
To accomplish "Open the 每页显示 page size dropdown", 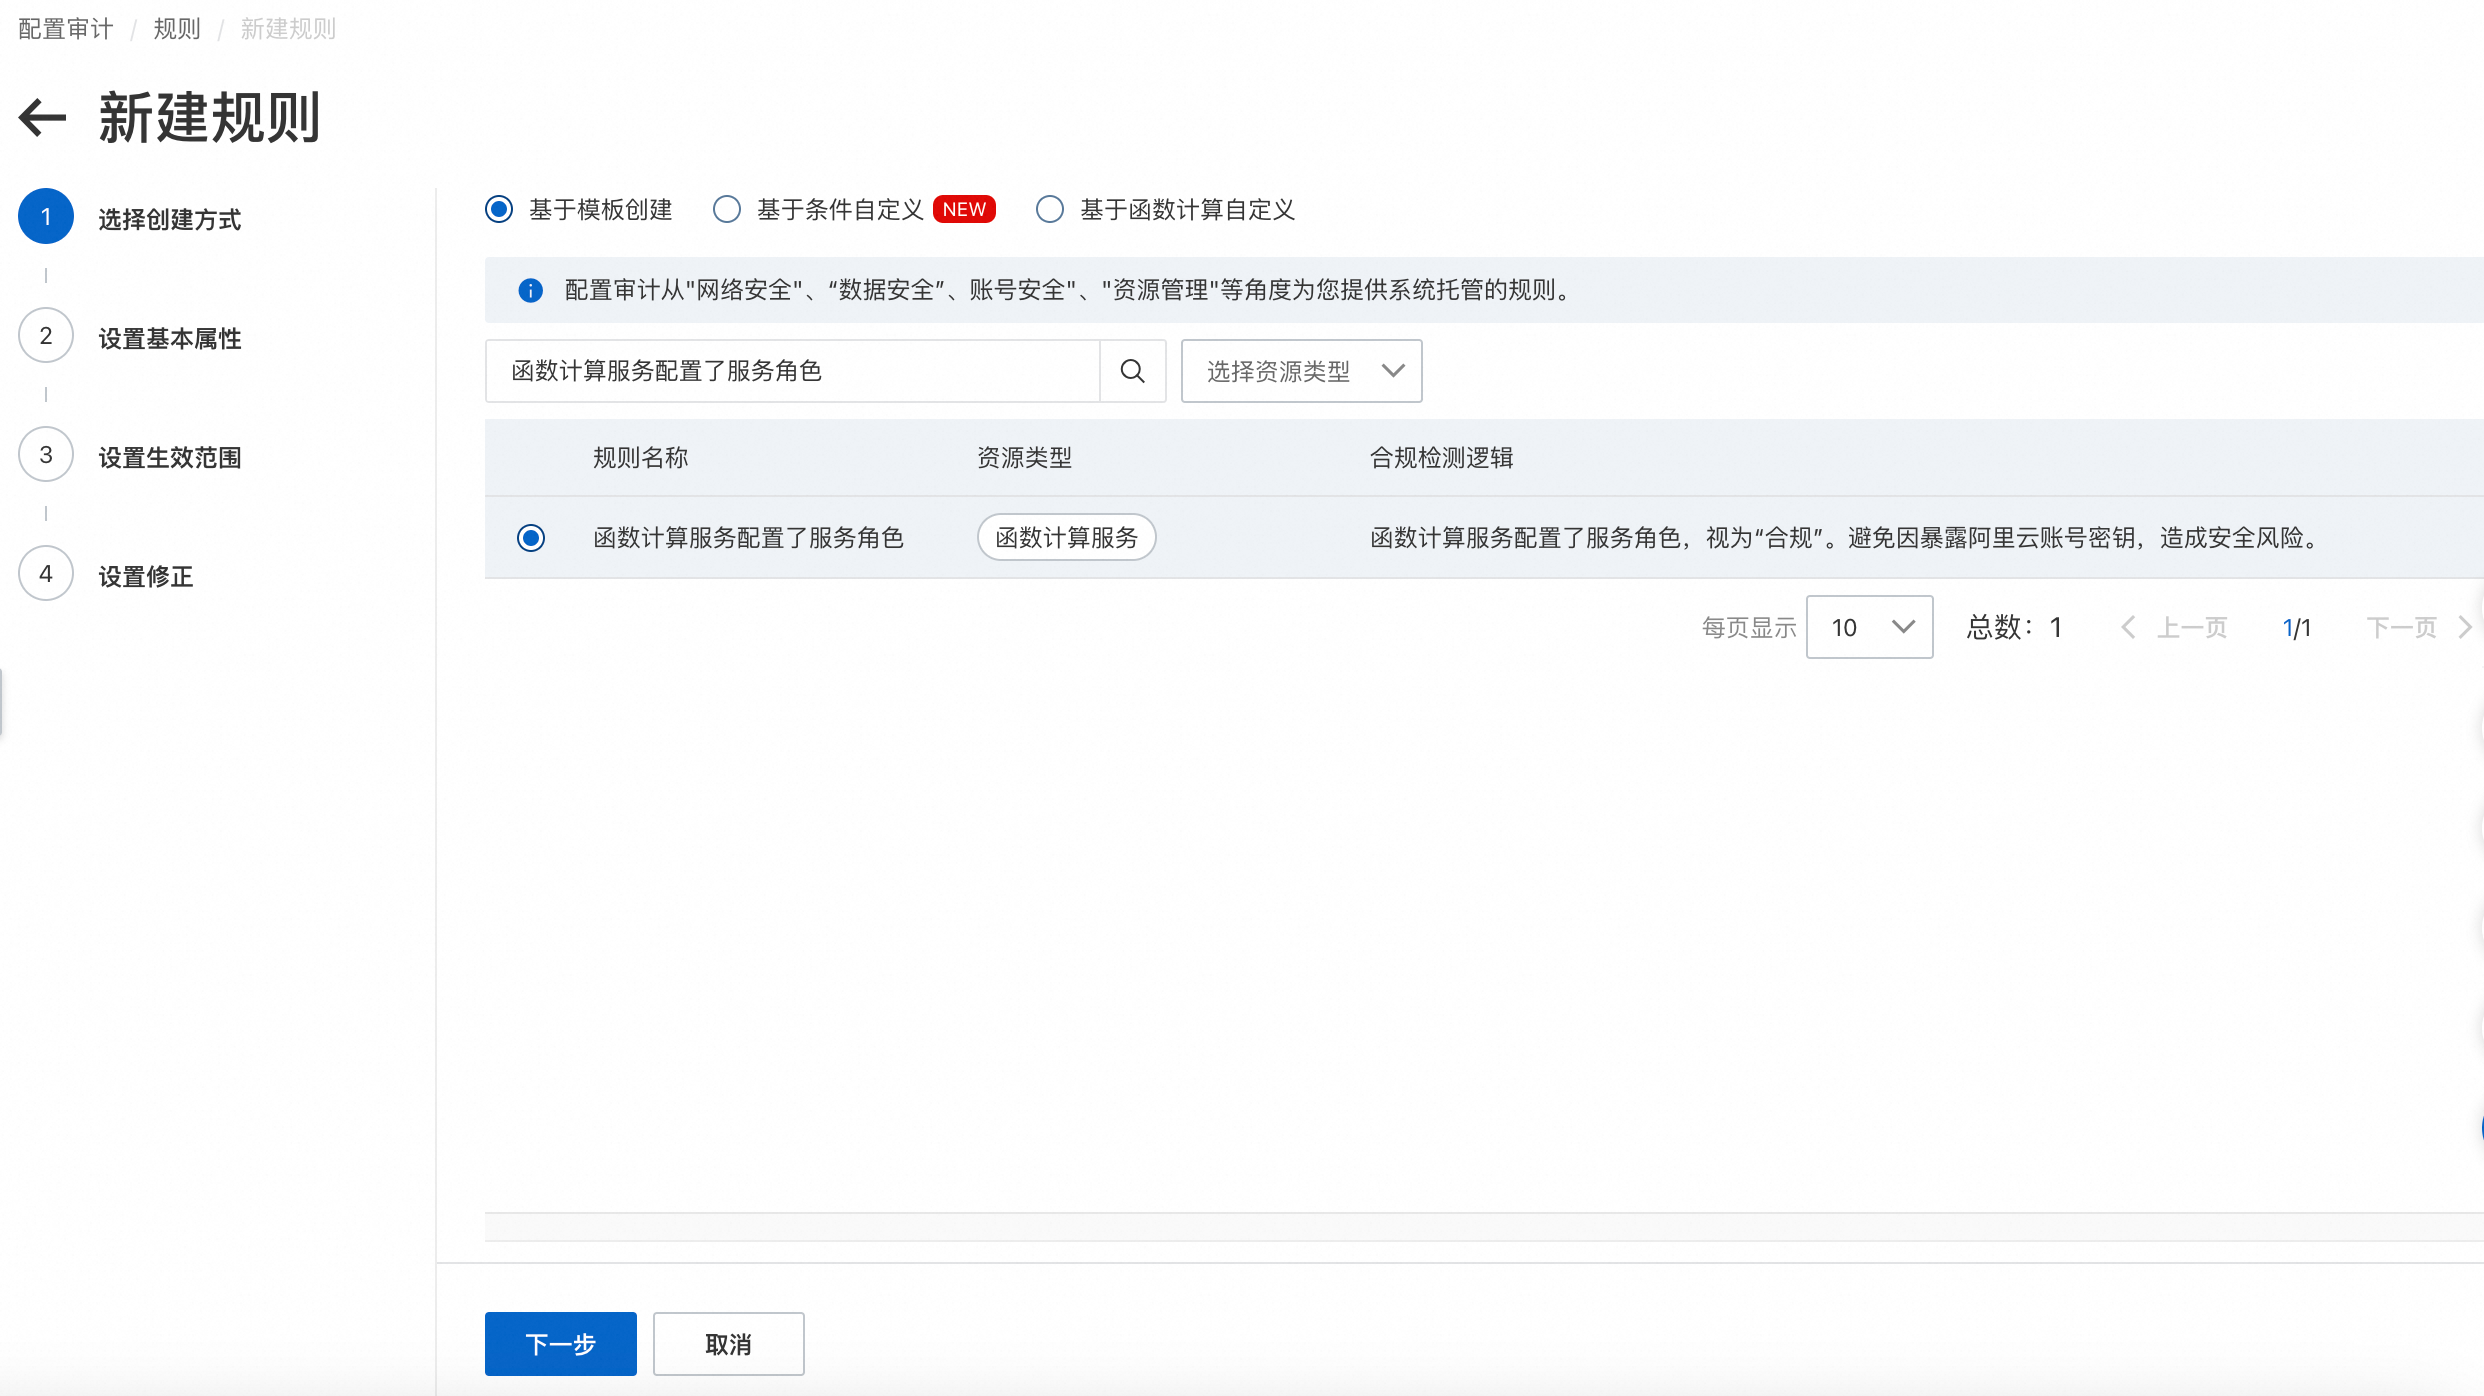I will pyautogui.click(x=1869, y=627).
